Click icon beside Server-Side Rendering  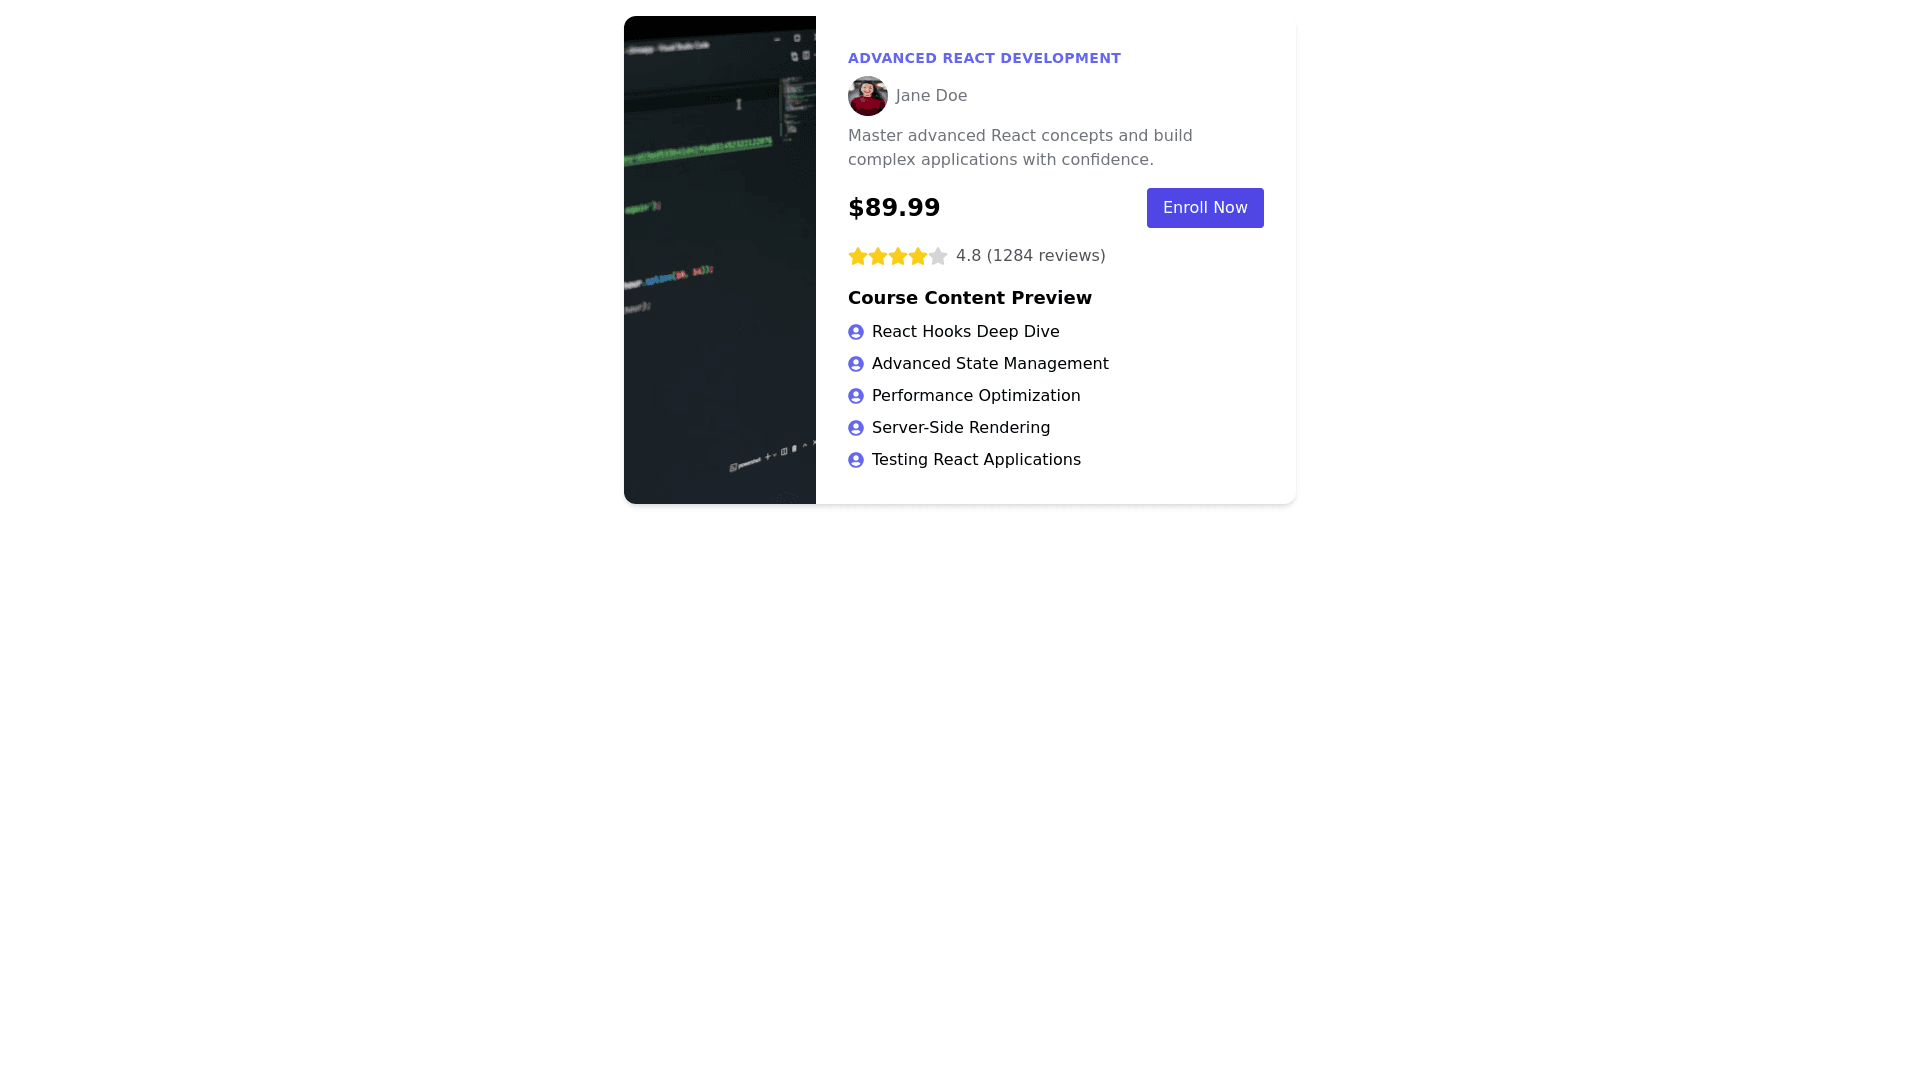click(x=856, y=428)
